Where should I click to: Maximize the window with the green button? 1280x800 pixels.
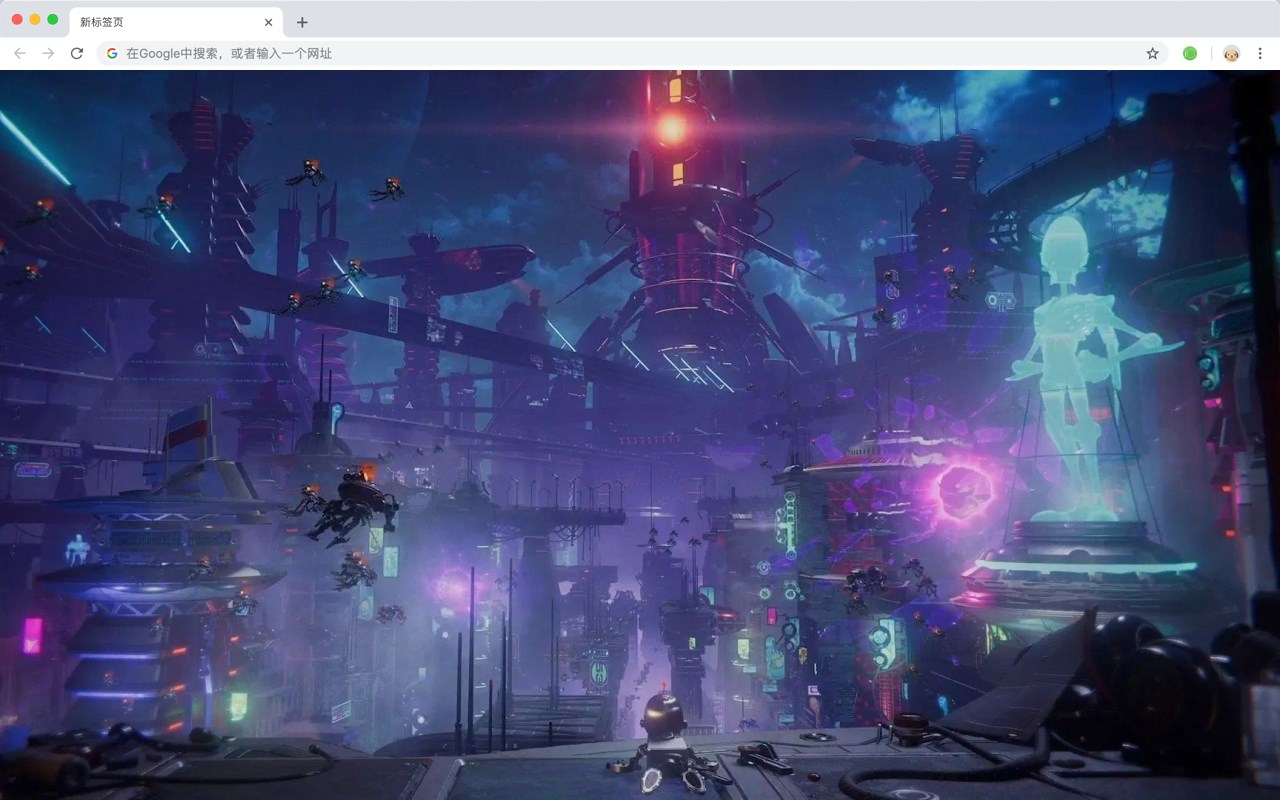point(53,19)
